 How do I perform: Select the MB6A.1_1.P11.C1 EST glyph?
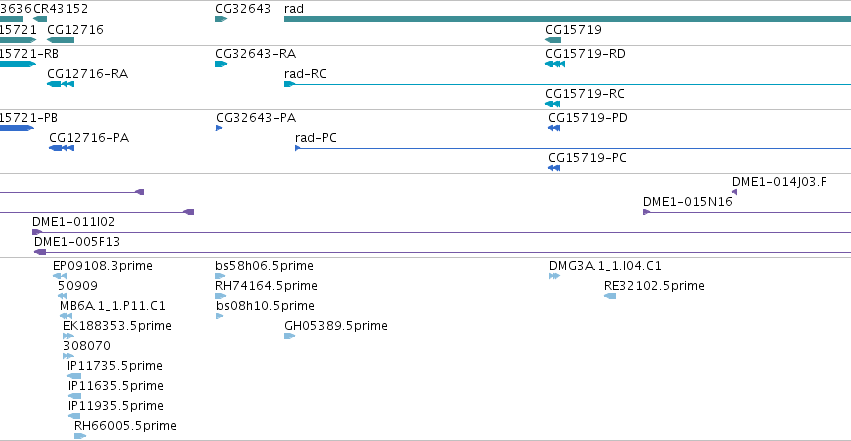click(66, 316)
